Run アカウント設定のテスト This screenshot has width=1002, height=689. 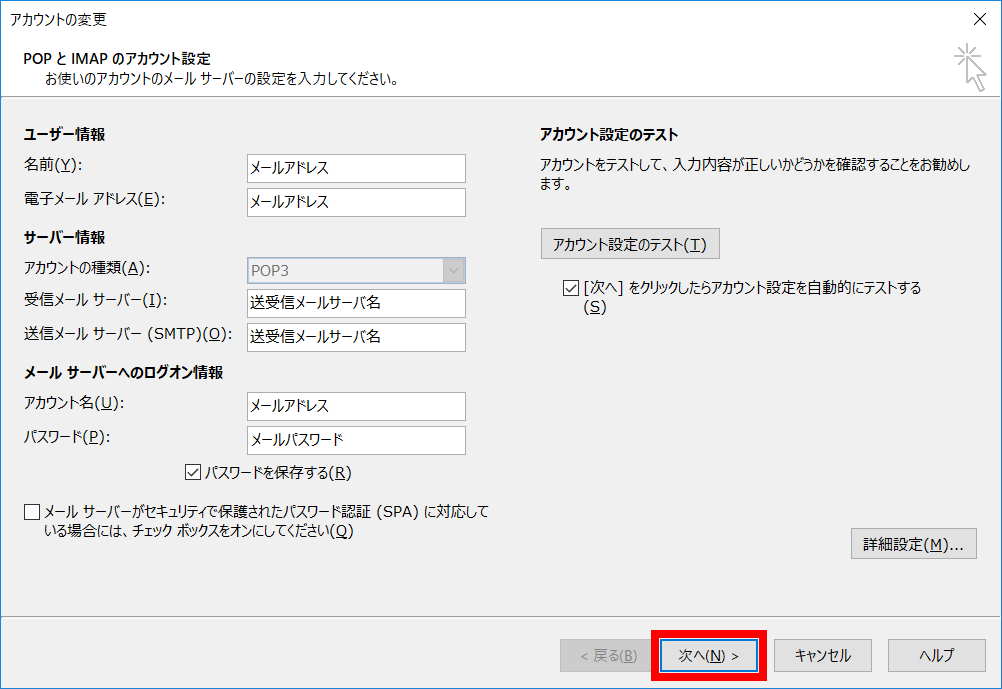pos(629,243)
